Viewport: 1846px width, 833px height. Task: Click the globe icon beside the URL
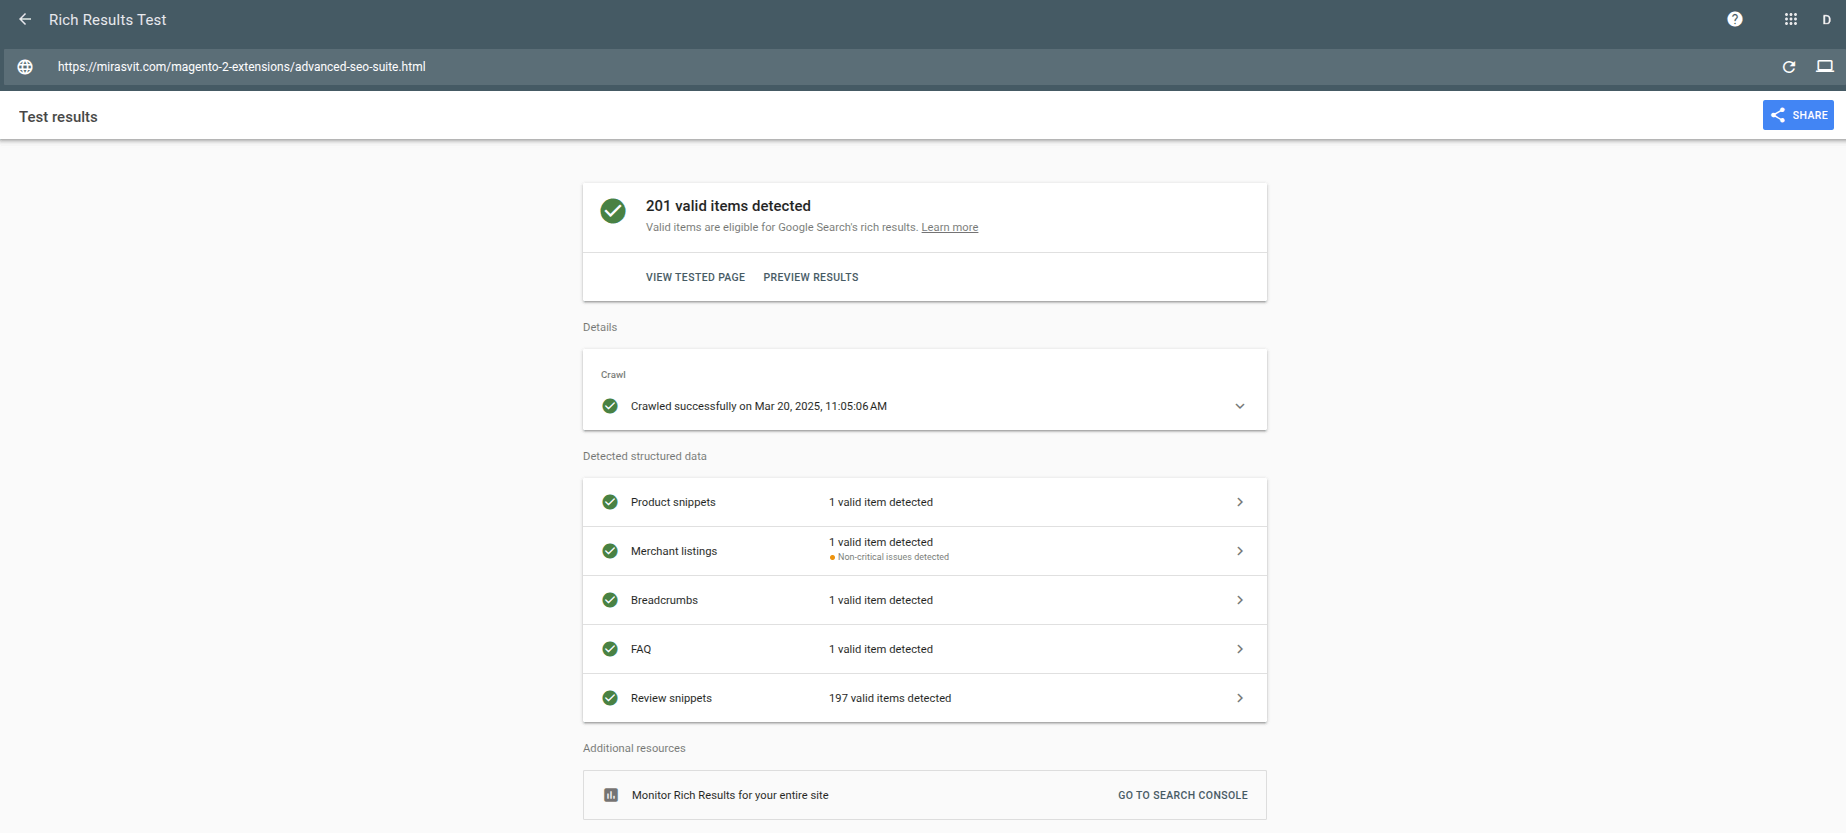coord(25,67)
